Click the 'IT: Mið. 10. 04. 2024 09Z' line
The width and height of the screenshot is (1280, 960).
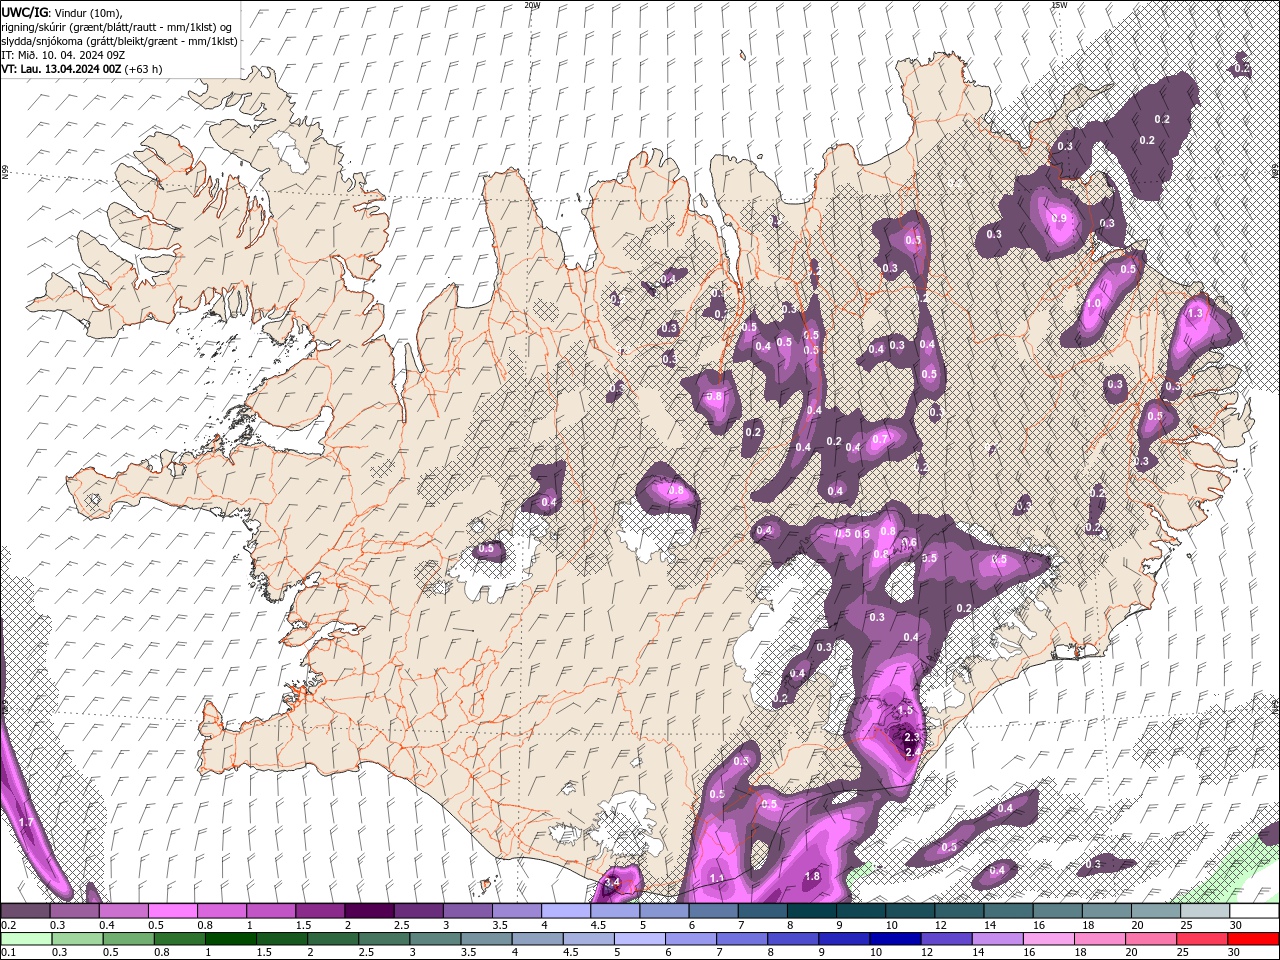pyautogui.click(x=63, y=55)
